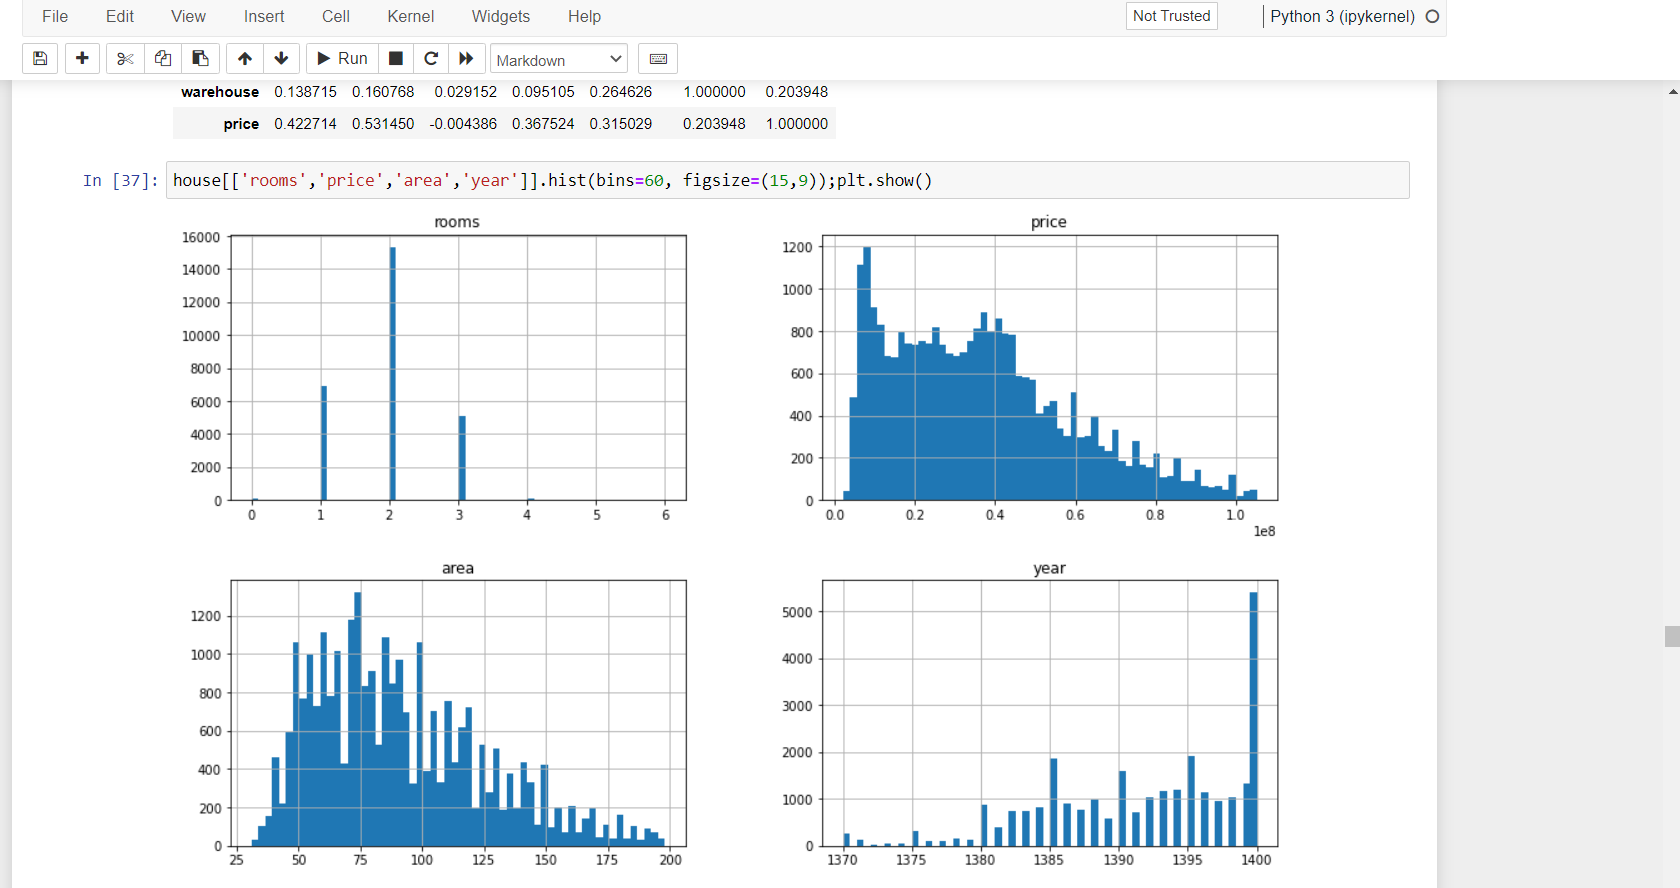Paste cells below
Screen dimensions: 1680x888
coord(200,59)
